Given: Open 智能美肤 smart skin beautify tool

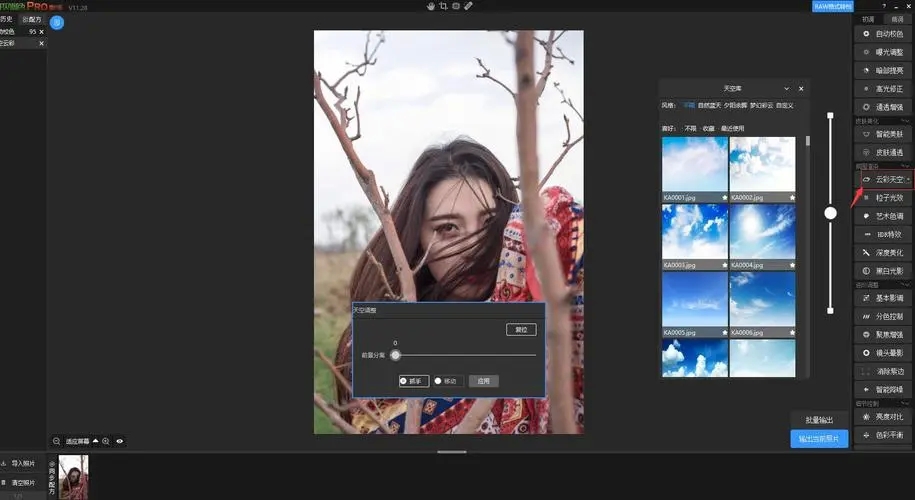Looking at the screenshot, I should coord(882,134).
